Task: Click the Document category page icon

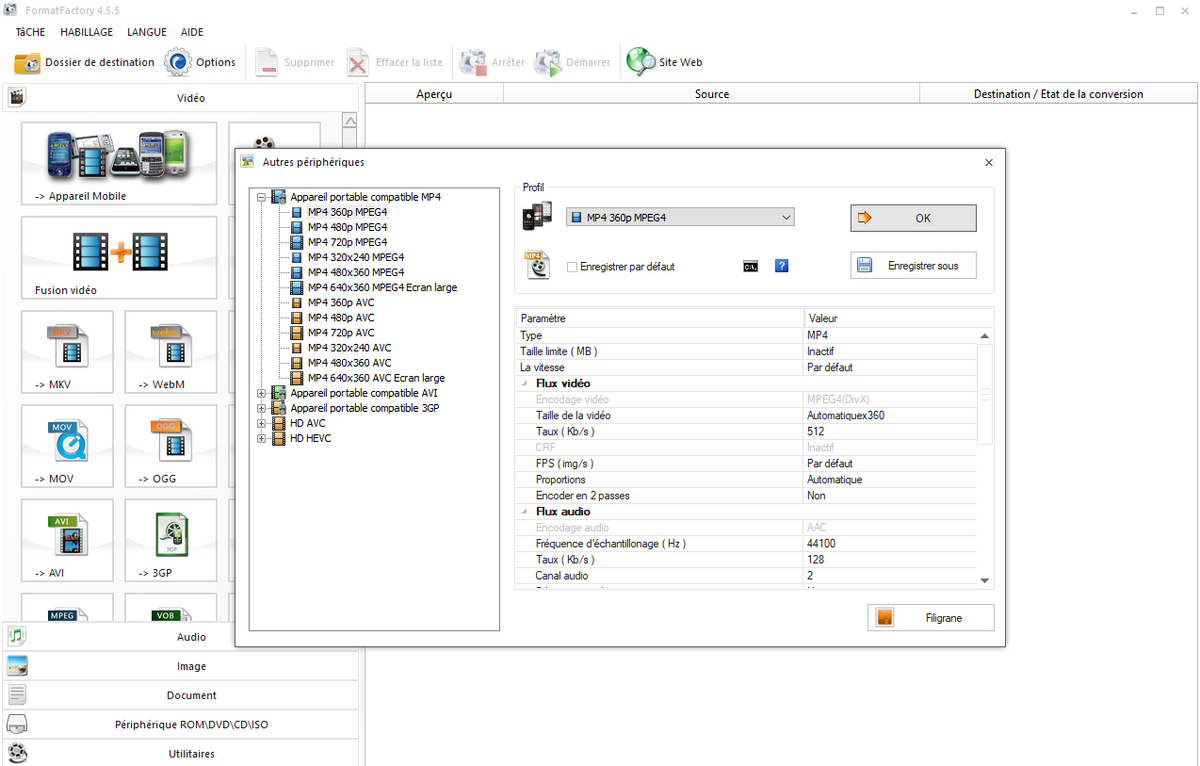Action: tap(17, 694)
